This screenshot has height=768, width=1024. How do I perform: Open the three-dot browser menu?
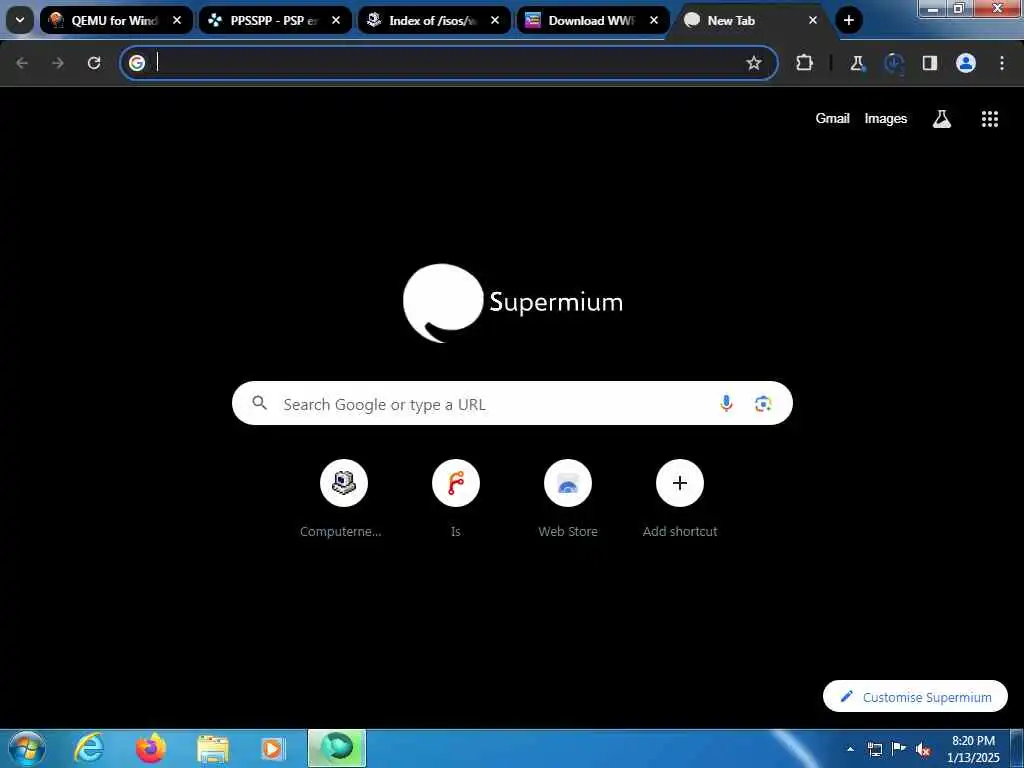tap(1002, 63)
